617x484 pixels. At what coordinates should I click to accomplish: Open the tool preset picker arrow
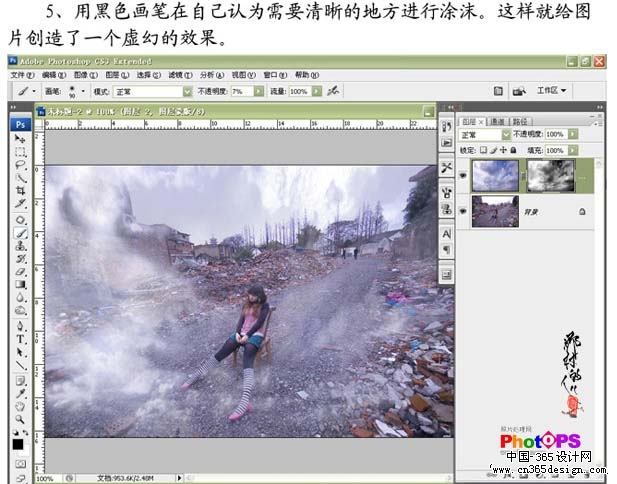pyautogui.click(x=34, y=91)
